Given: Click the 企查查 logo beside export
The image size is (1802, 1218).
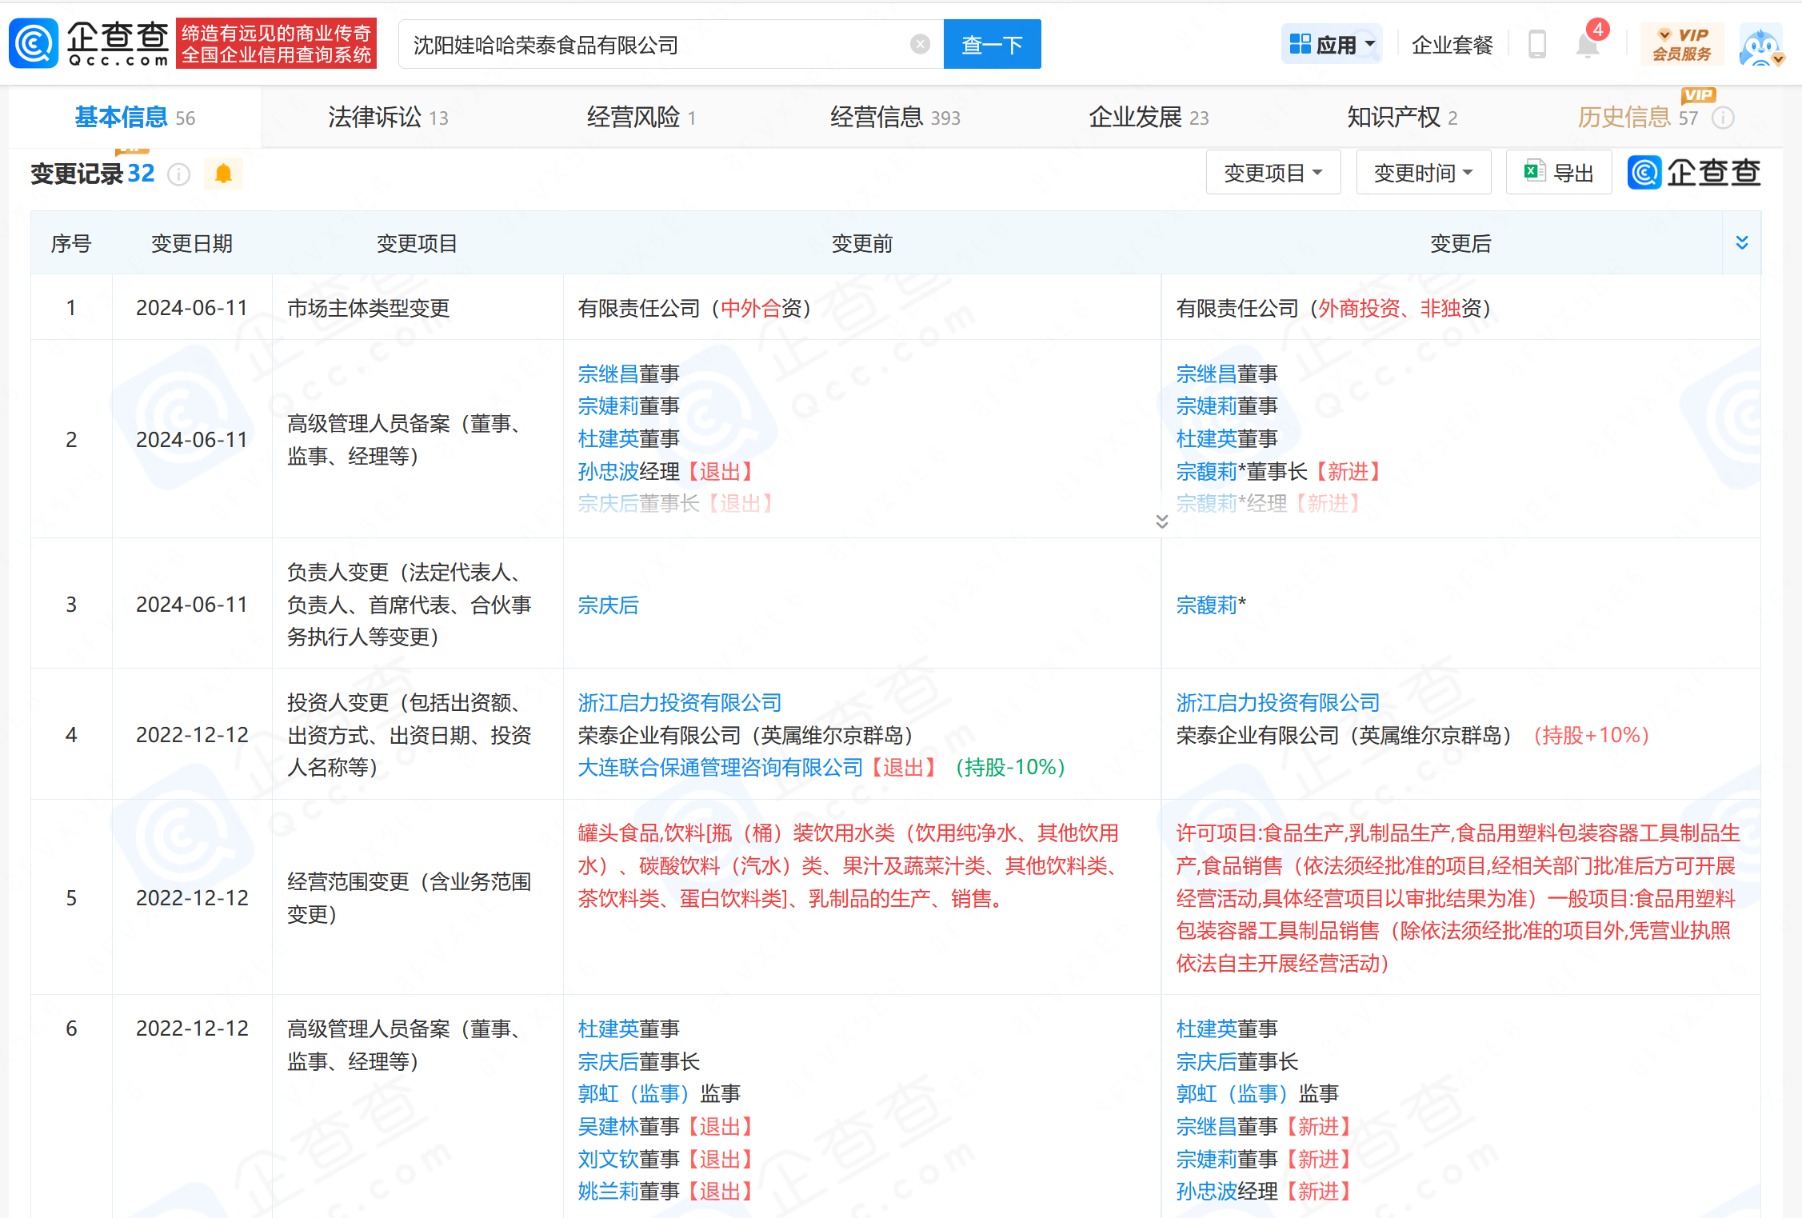Looking at the screenshot, I should (x=1693, y=173).
